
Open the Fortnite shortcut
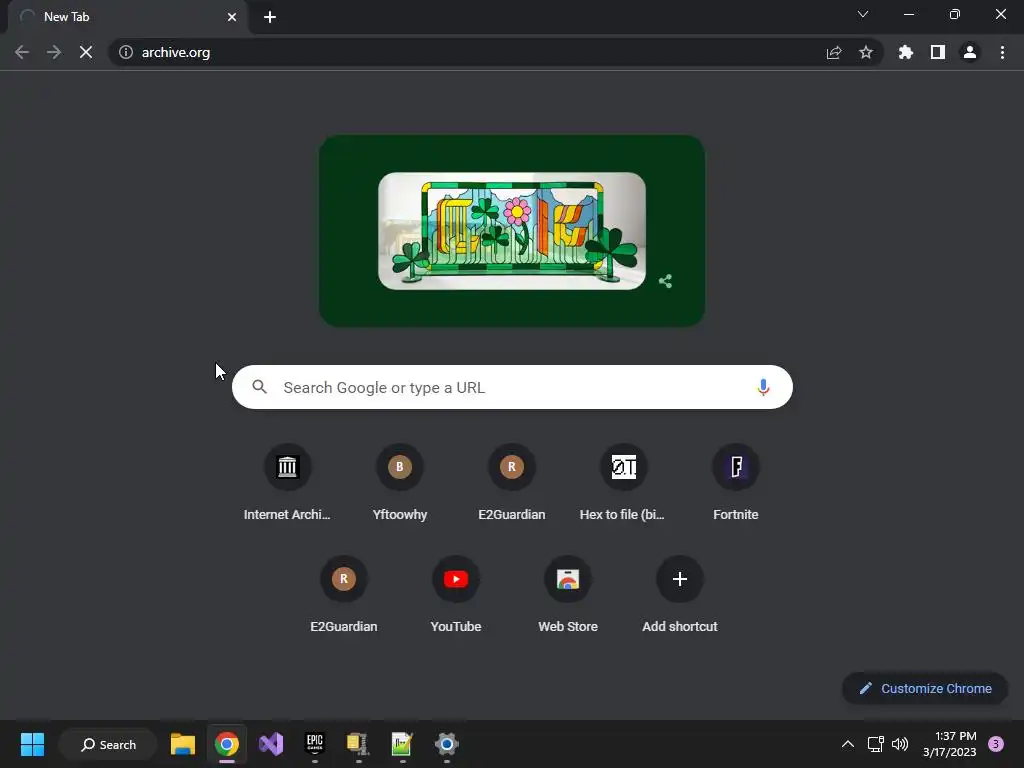click(x=736, y=483)
